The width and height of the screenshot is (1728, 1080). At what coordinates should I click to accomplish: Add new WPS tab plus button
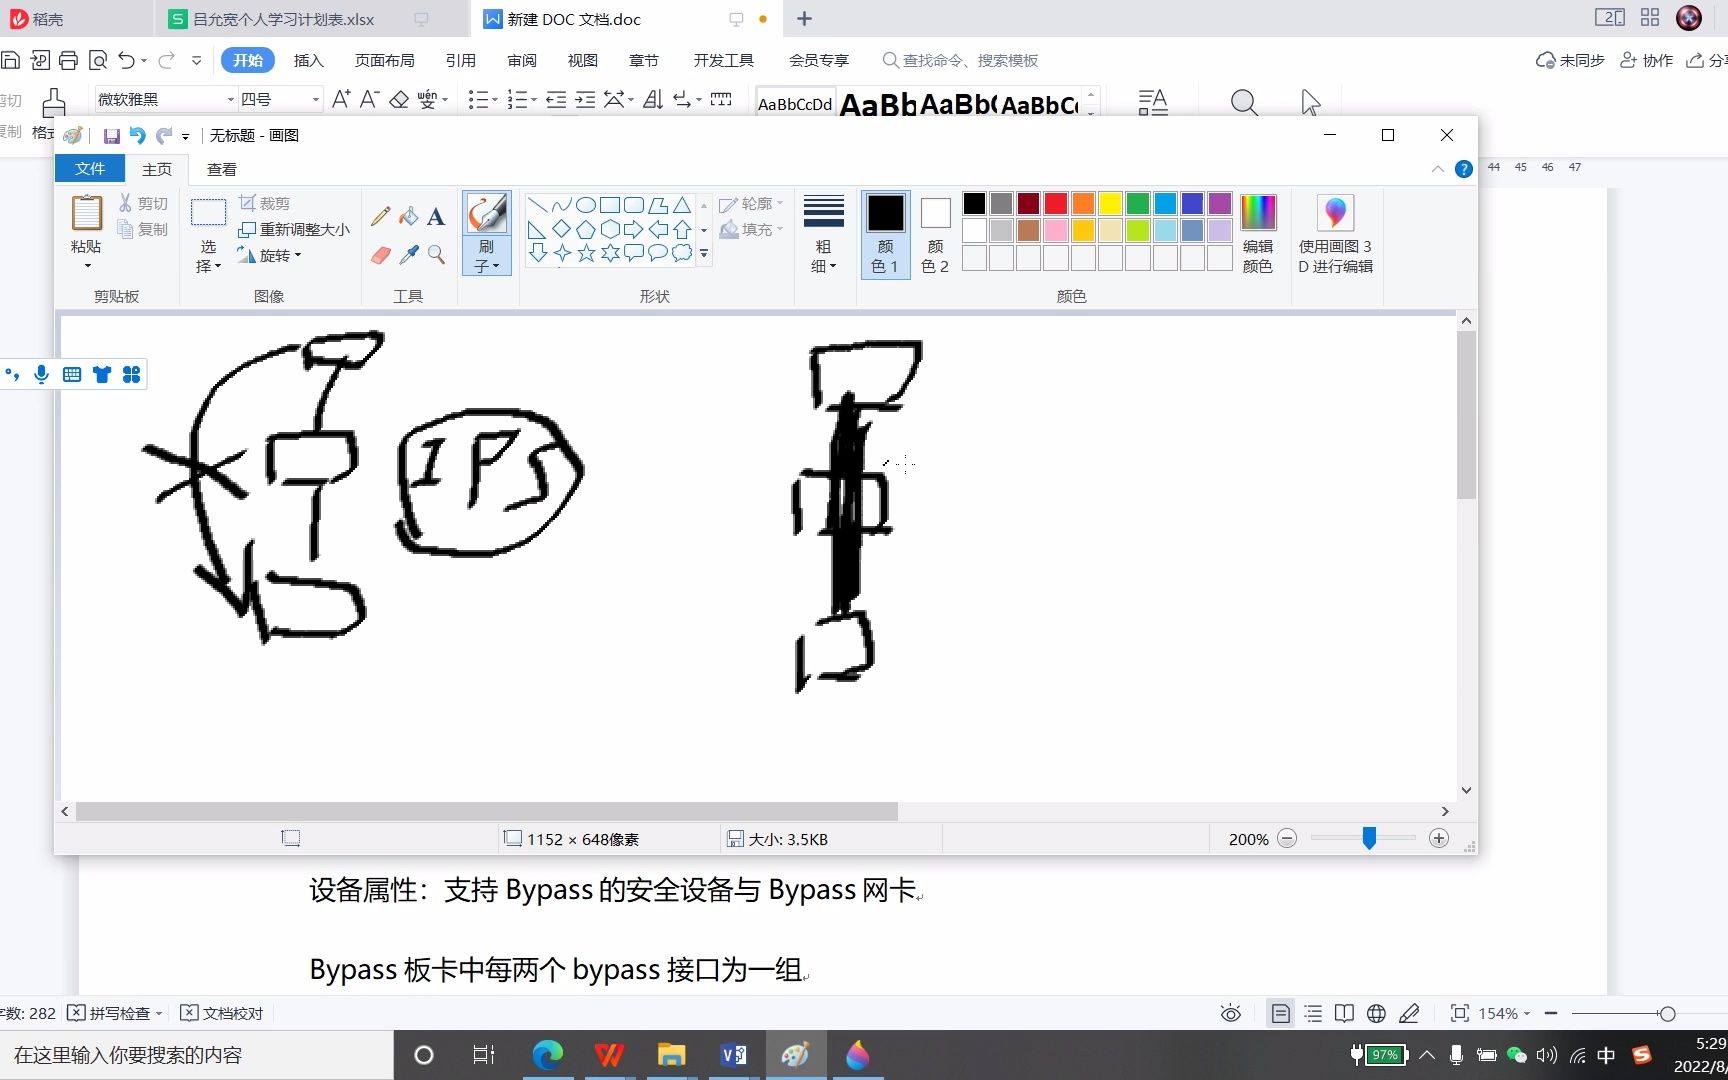[x=804, y=19]
